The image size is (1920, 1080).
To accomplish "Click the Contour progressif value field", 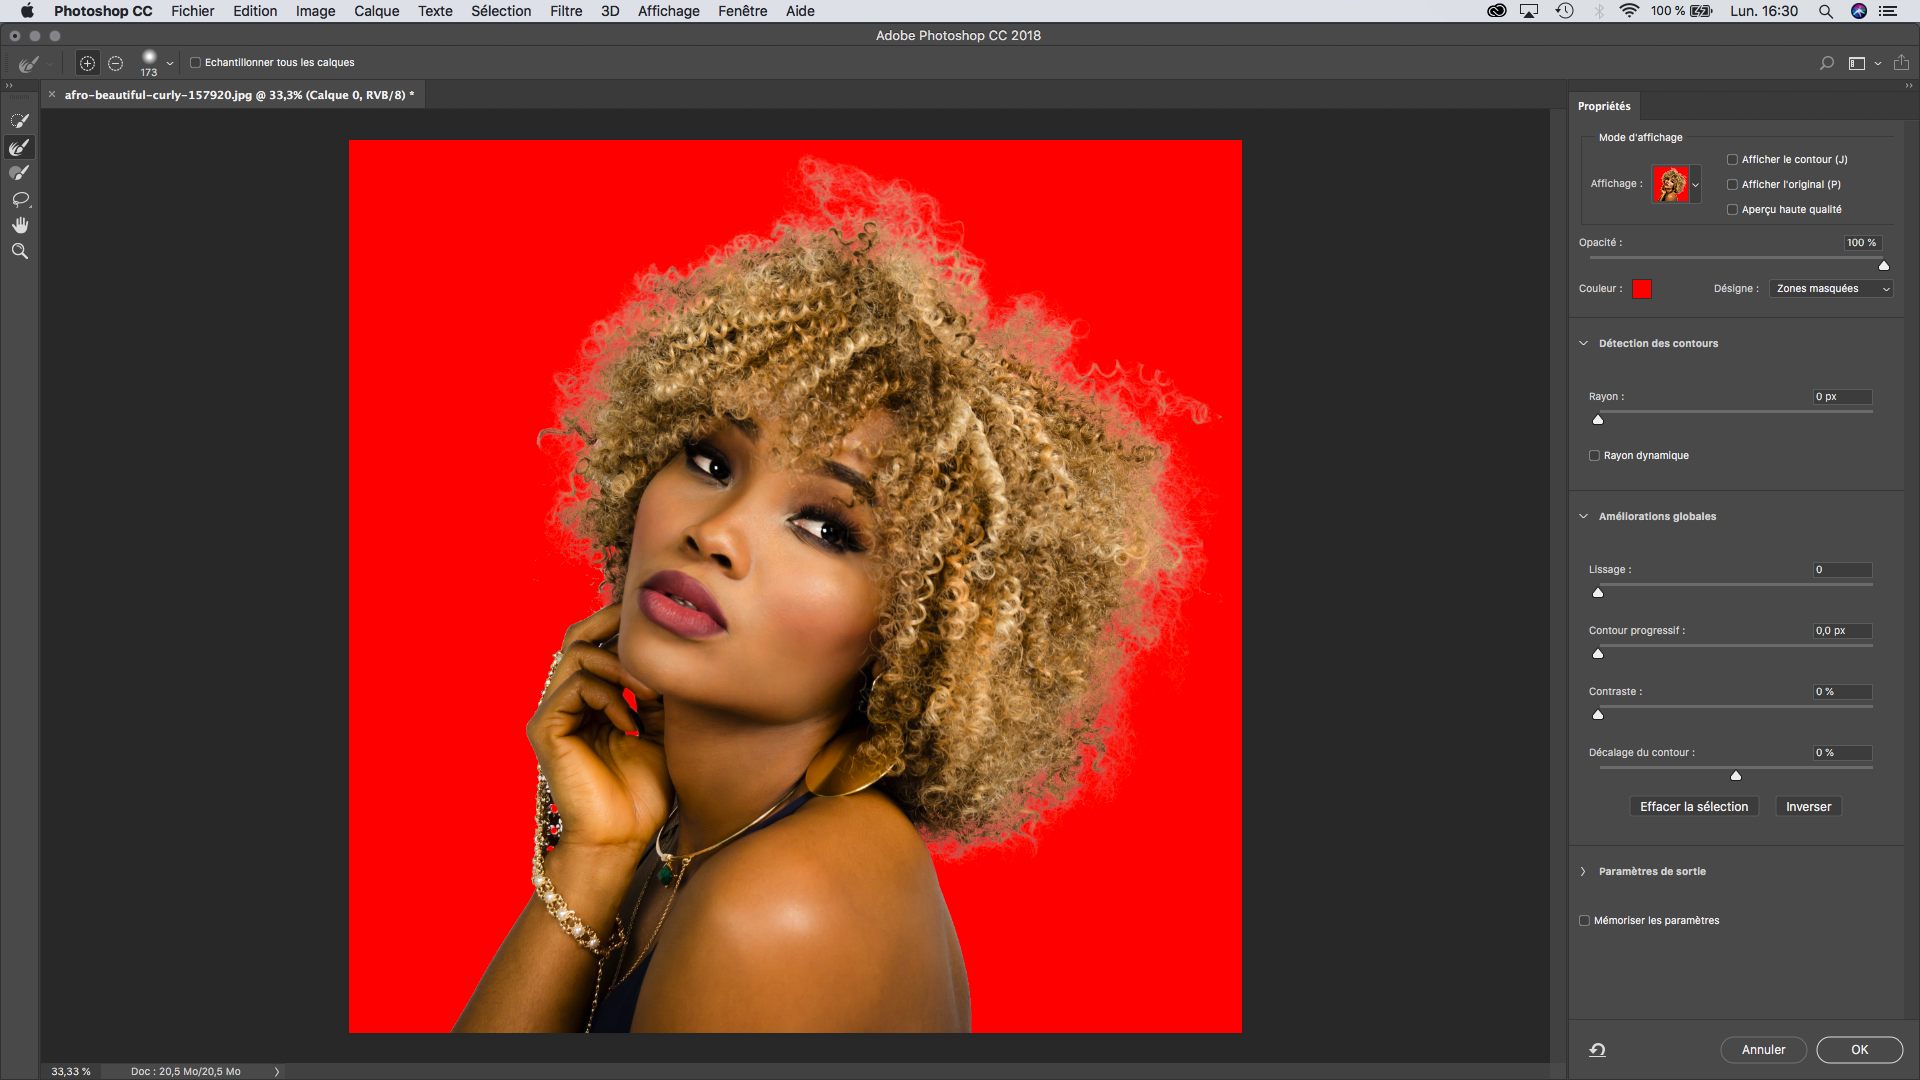I will (1842, 631).
